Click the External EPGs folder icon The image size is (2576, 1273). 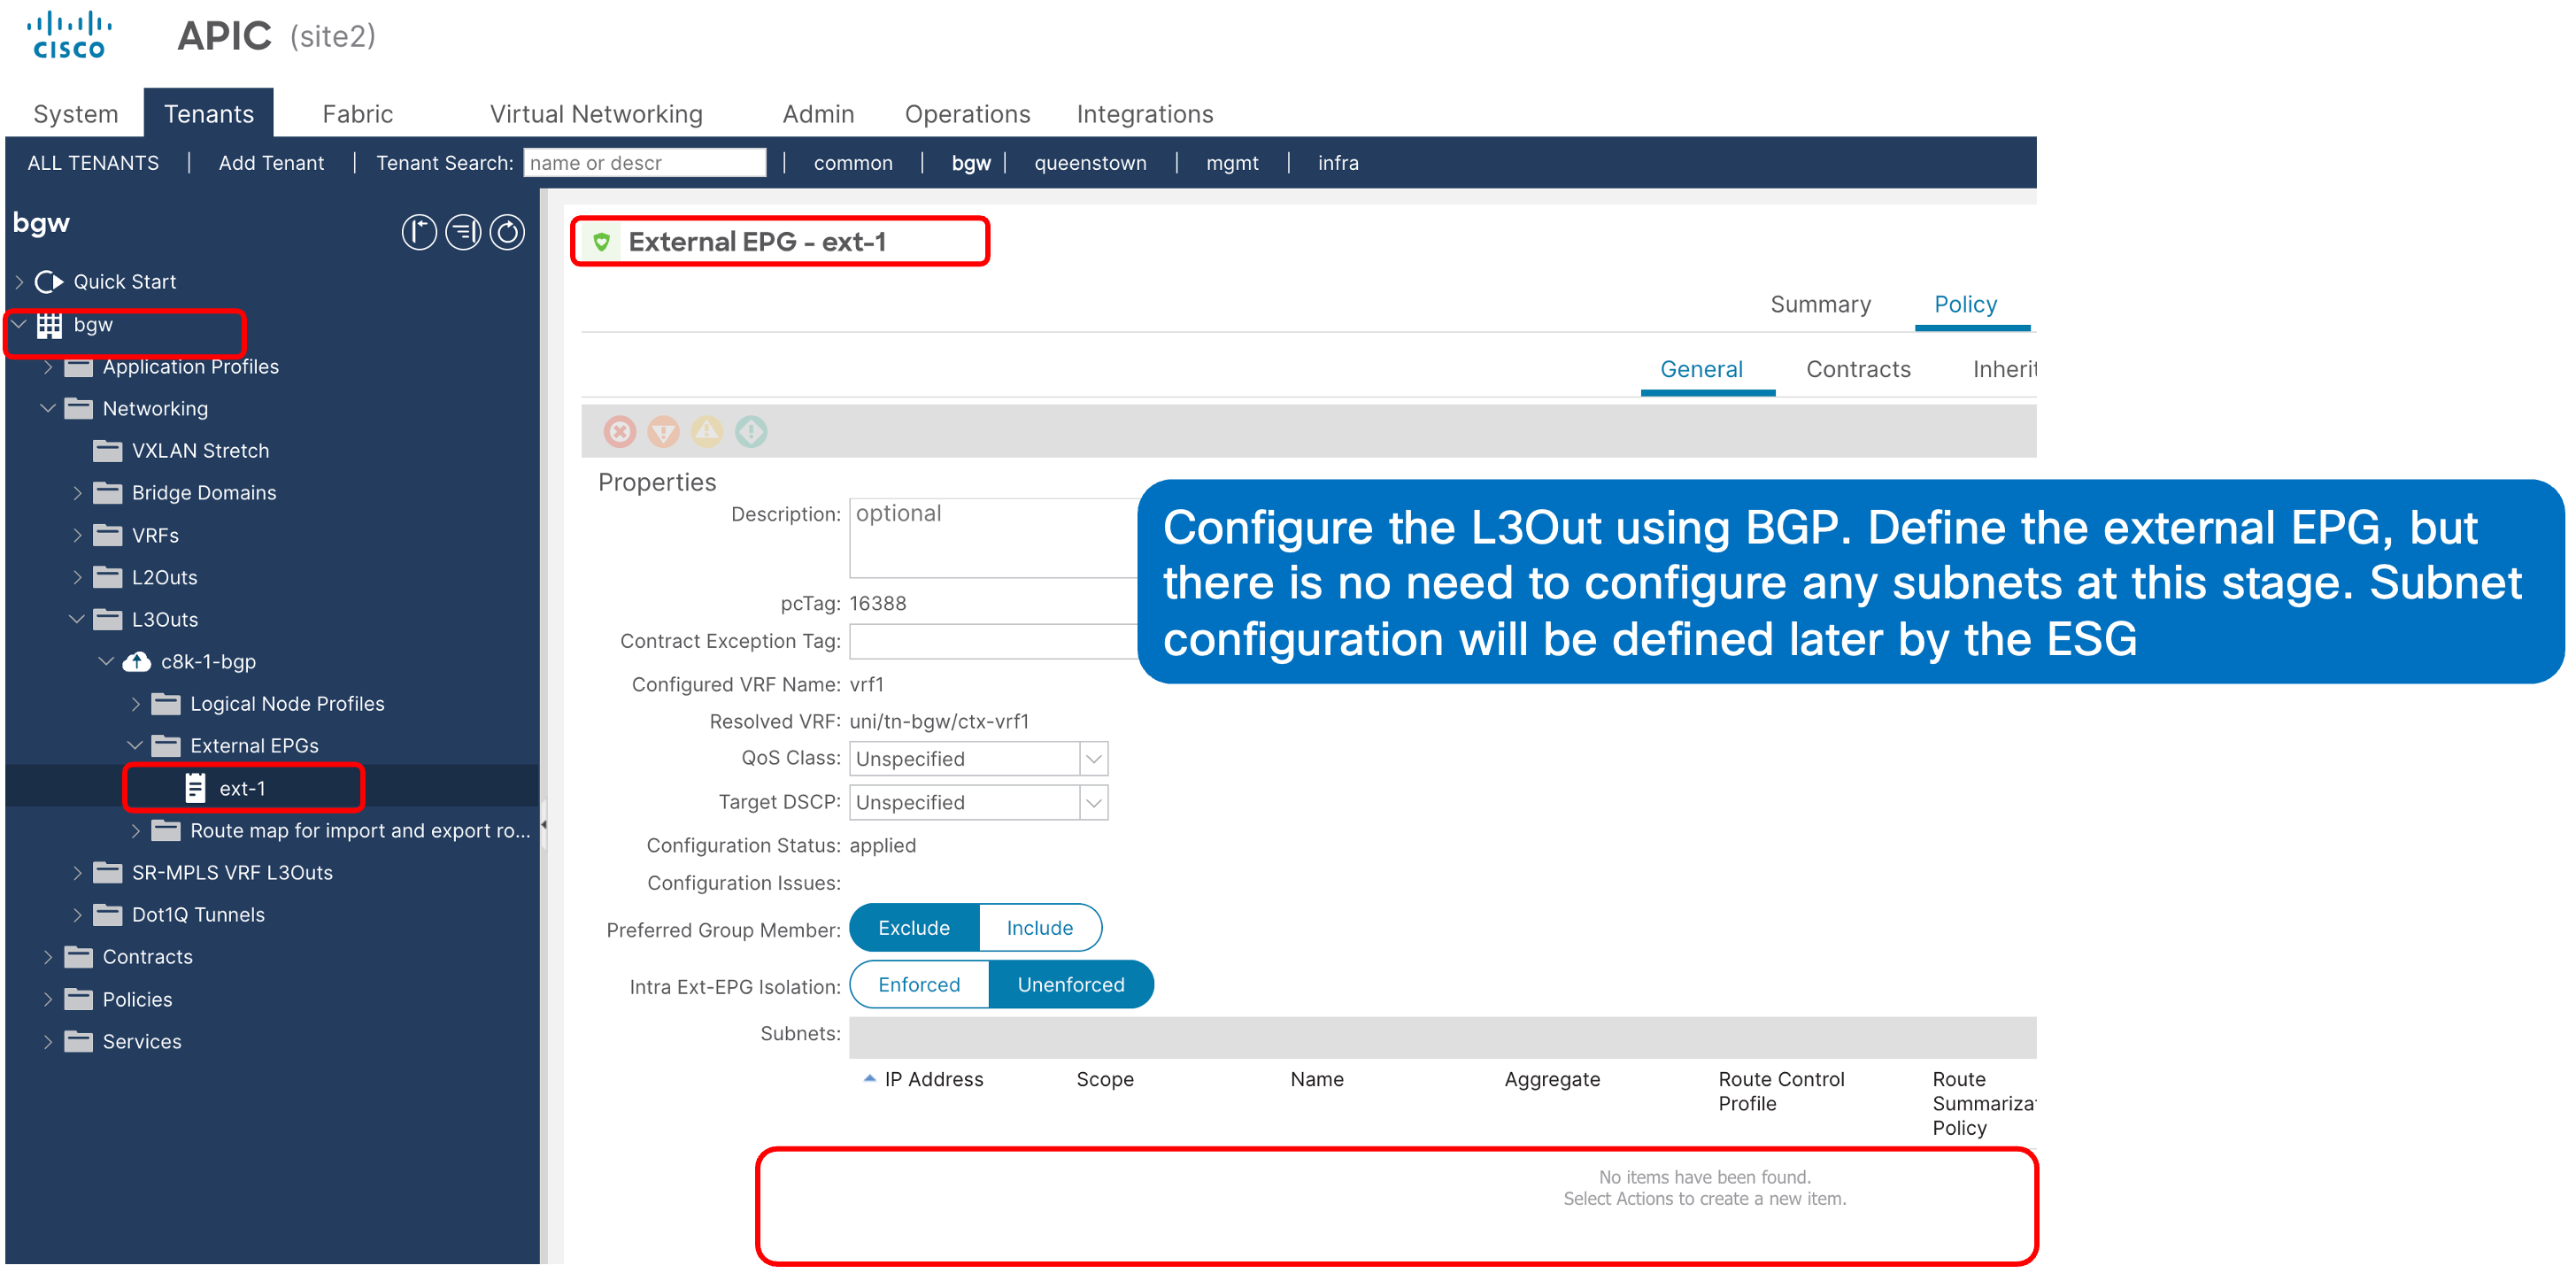pyautogui.click(x=166, y=746)
